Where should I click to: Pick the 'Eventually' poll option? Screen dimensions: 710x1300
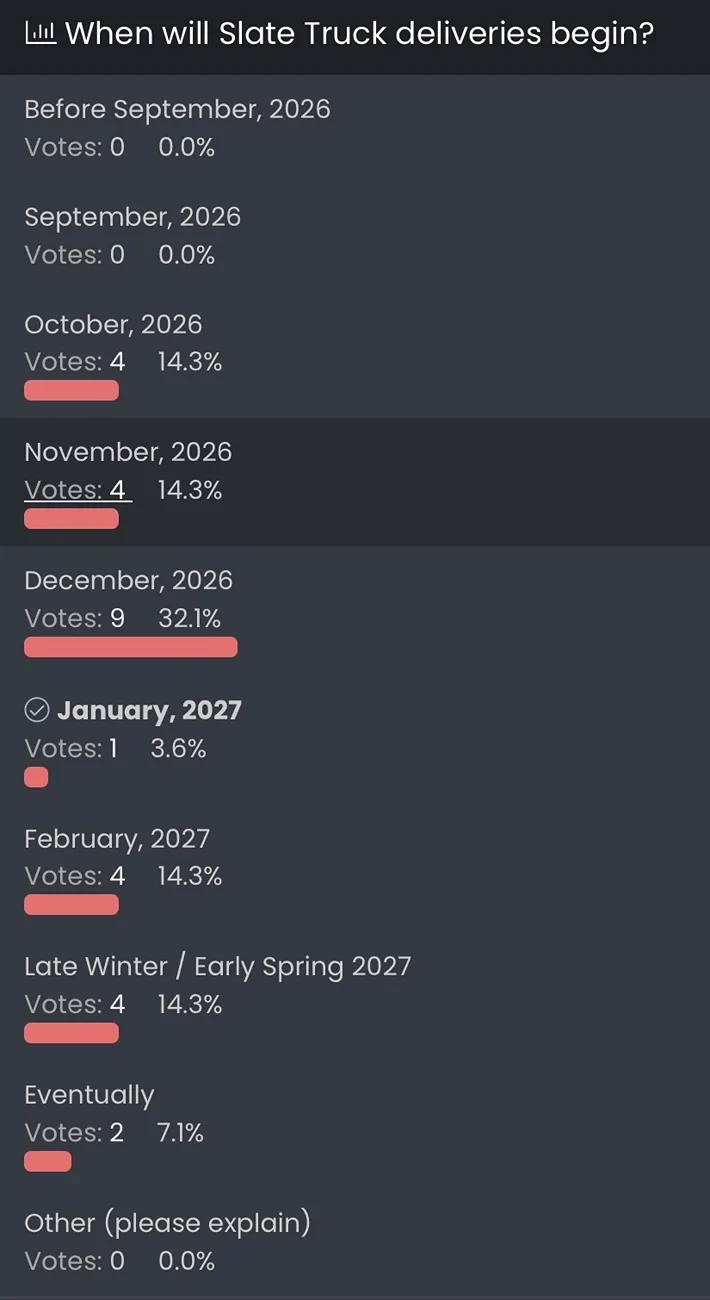coord(89,1095)
